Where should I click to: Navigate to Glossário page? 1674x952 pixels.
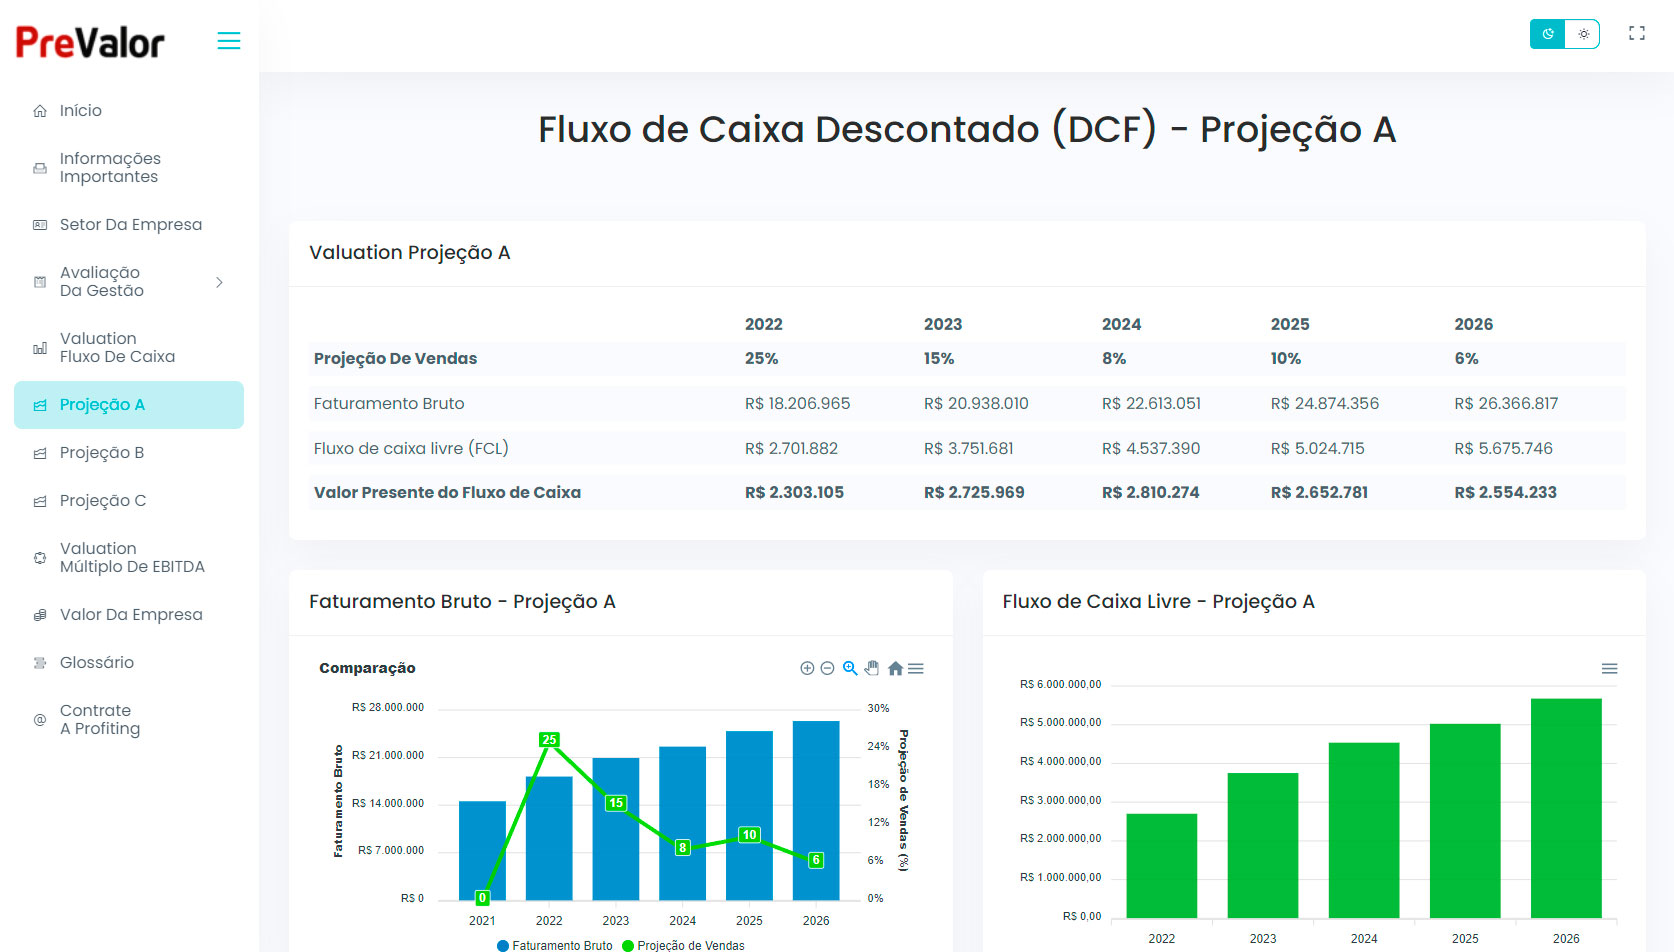click(97, 663)
